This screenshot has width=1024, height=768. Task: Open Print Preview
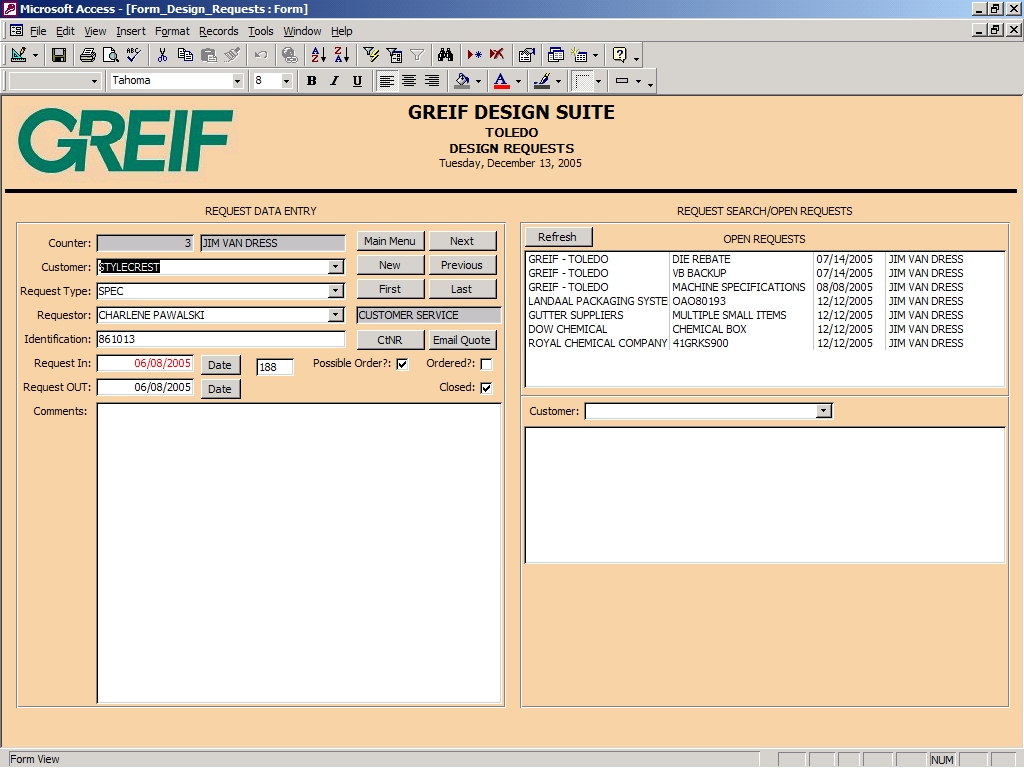pyautogui.click(x=111, y=55)
